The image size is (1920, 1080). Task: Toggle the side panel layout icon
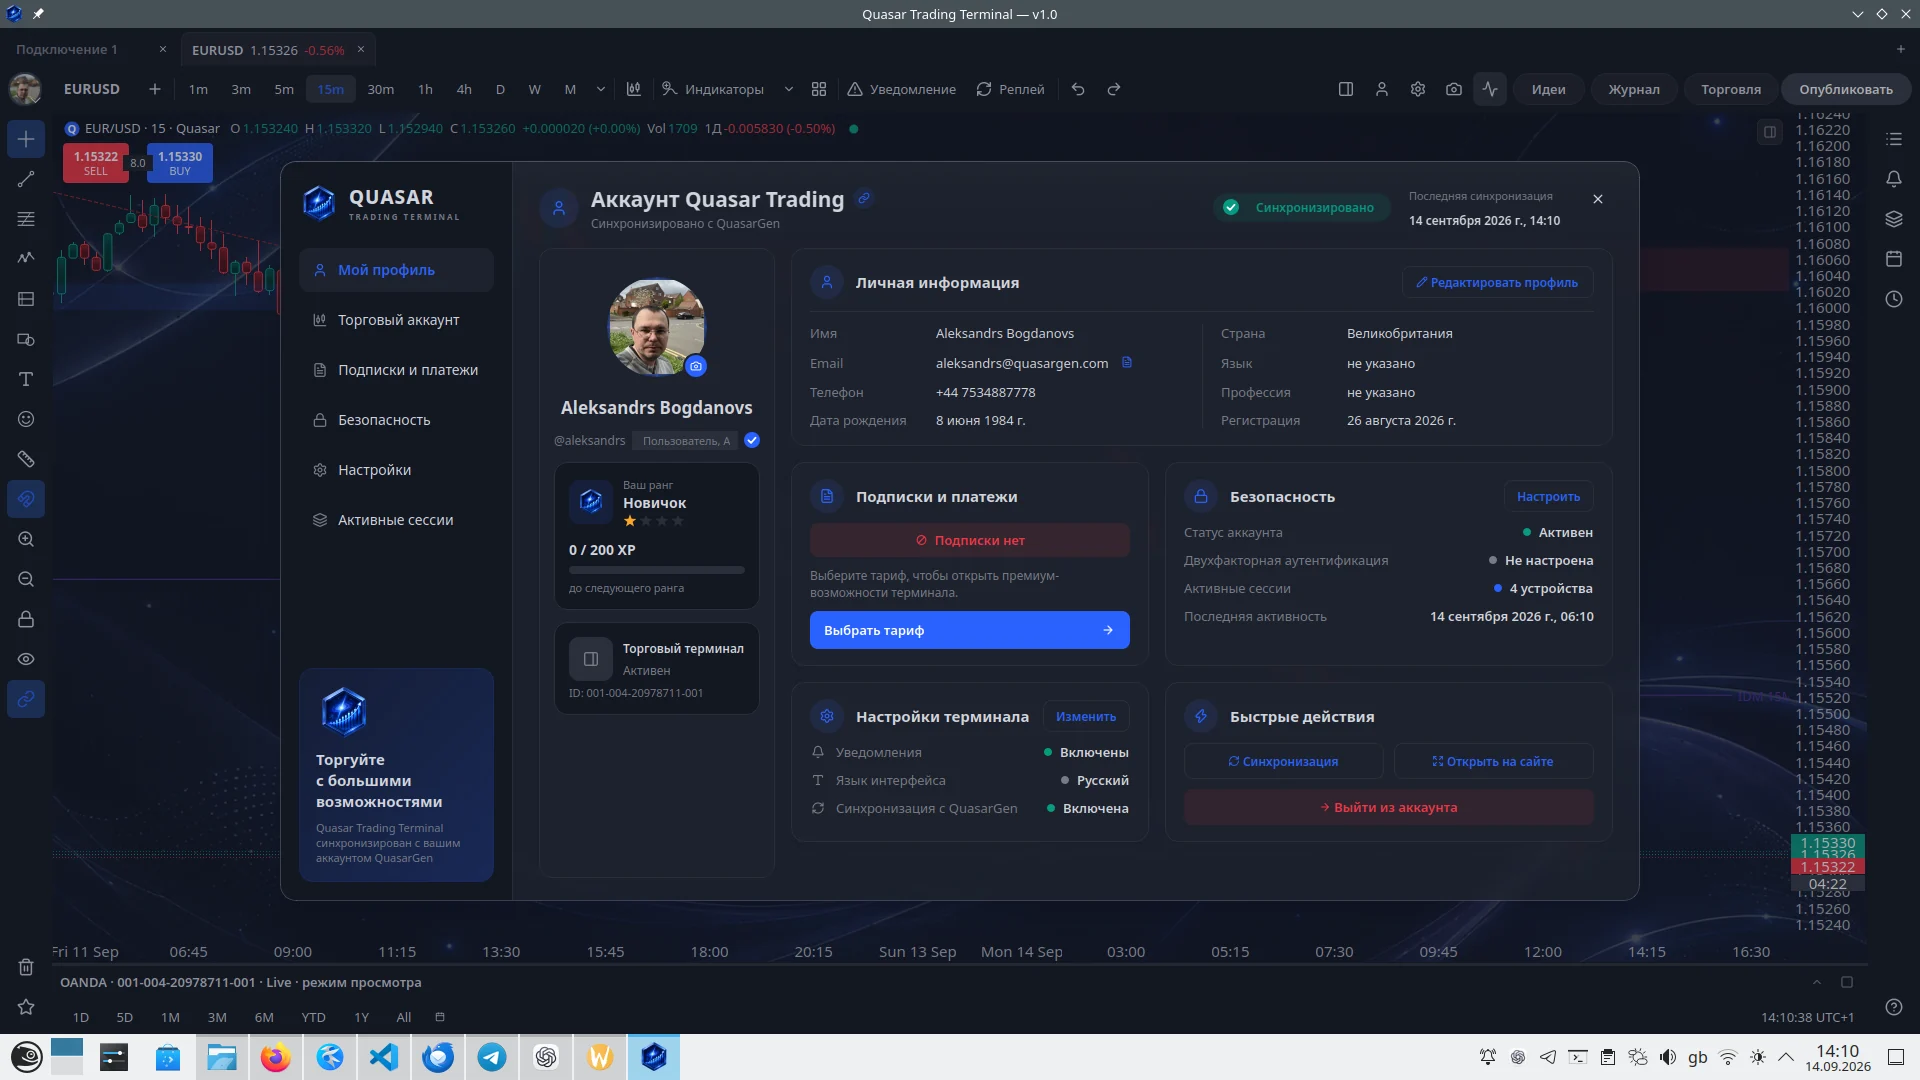(x=1346, y=89)
